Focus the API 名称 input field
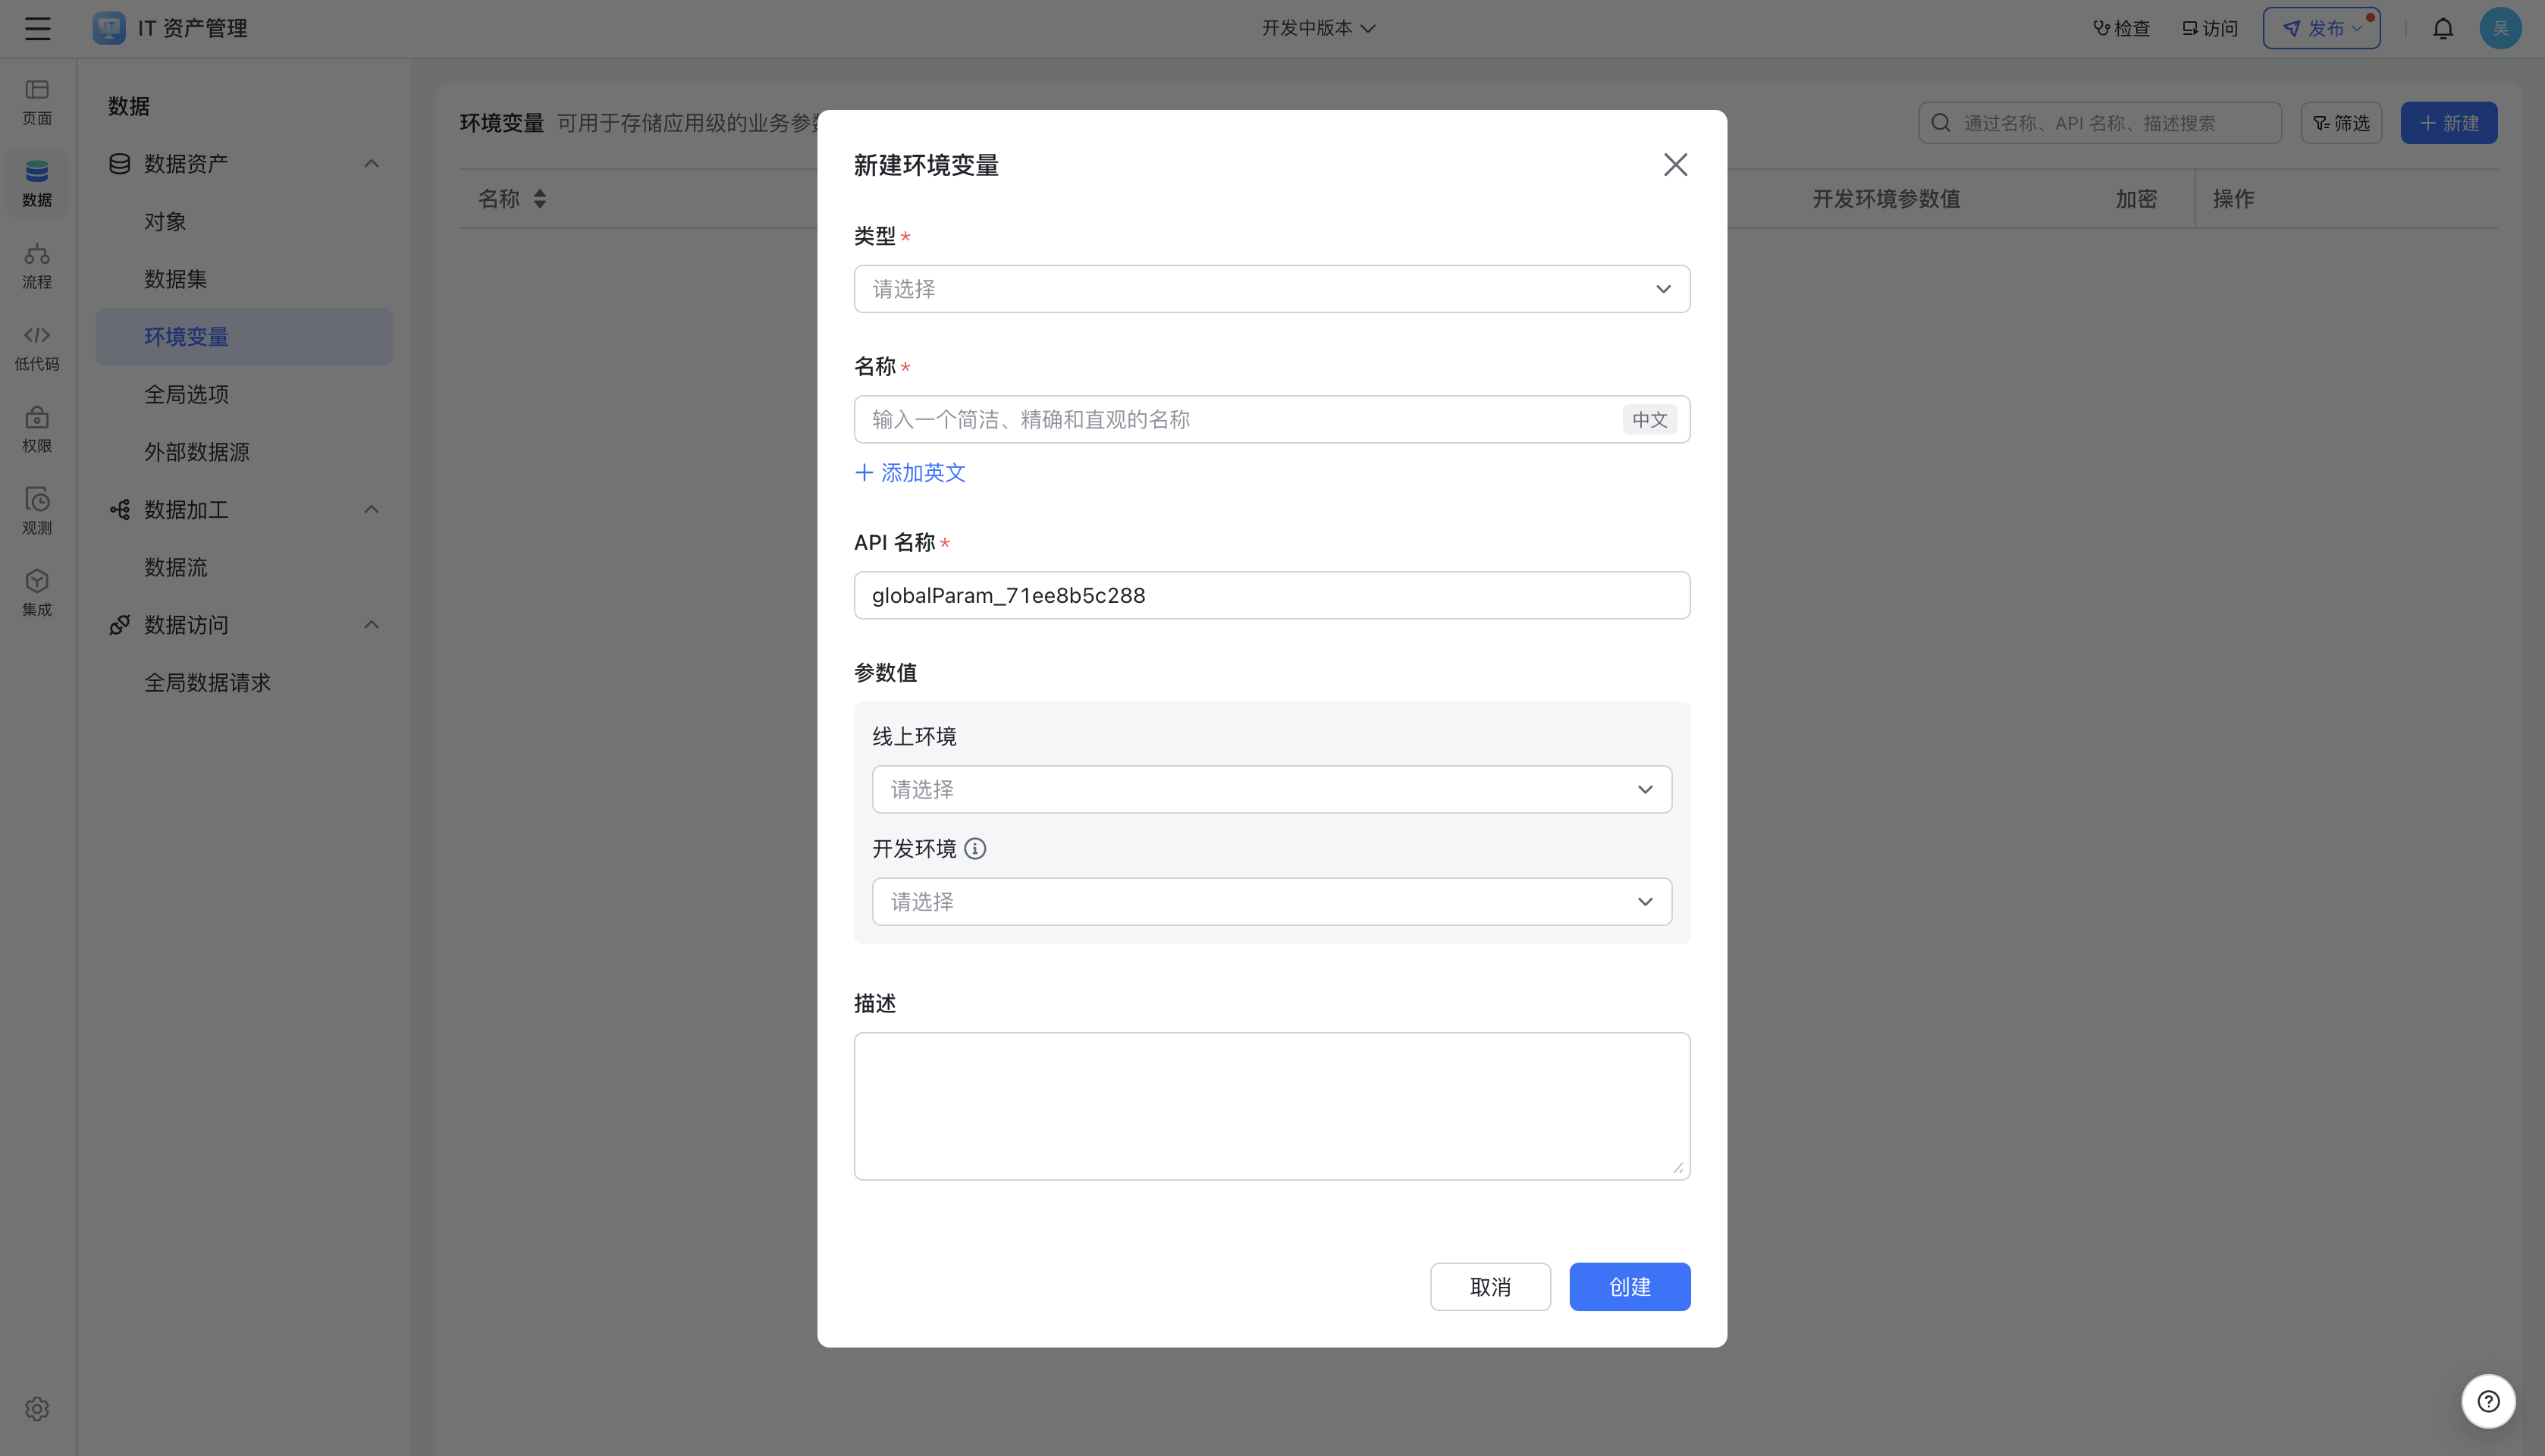Viewport: 2545px width, 1456px height. click(x=1272, y=596)
